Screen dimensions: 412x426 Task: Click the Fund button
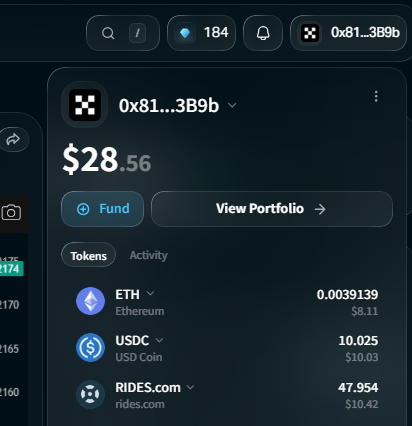tap(103, 209)
